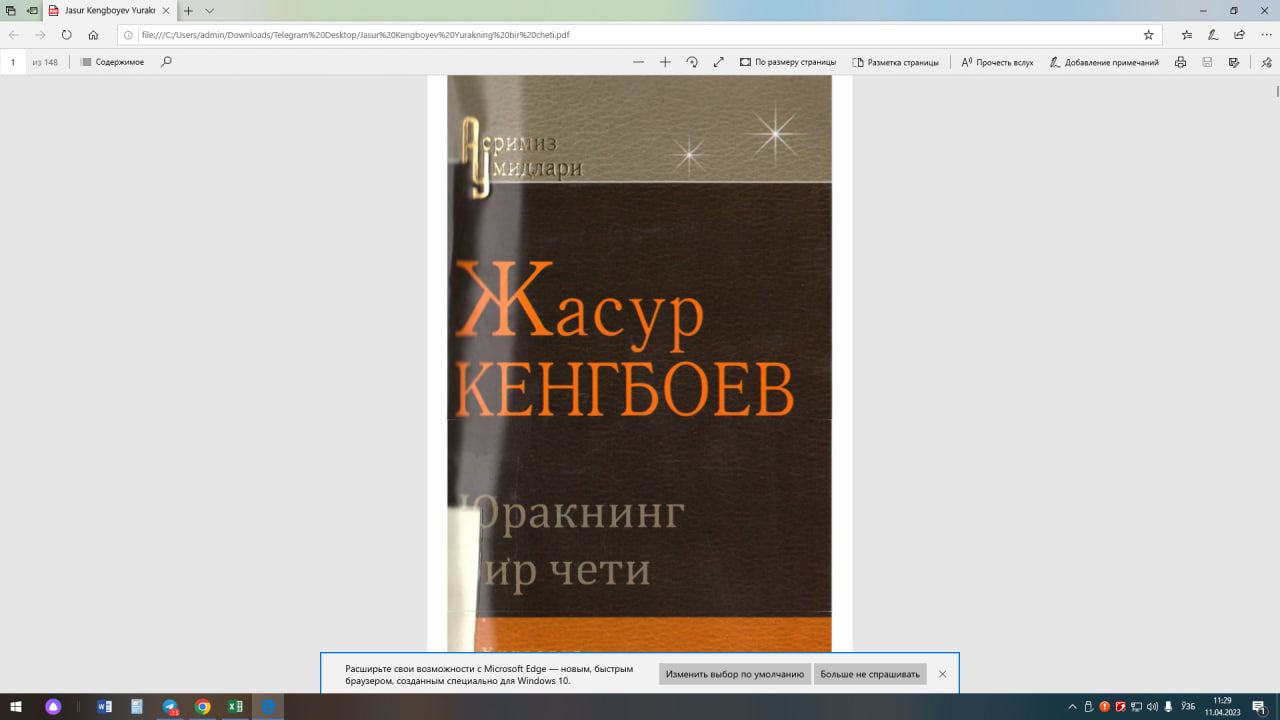Open the Содержимое contents panel
1280x720 pixels.
(113, 61)
